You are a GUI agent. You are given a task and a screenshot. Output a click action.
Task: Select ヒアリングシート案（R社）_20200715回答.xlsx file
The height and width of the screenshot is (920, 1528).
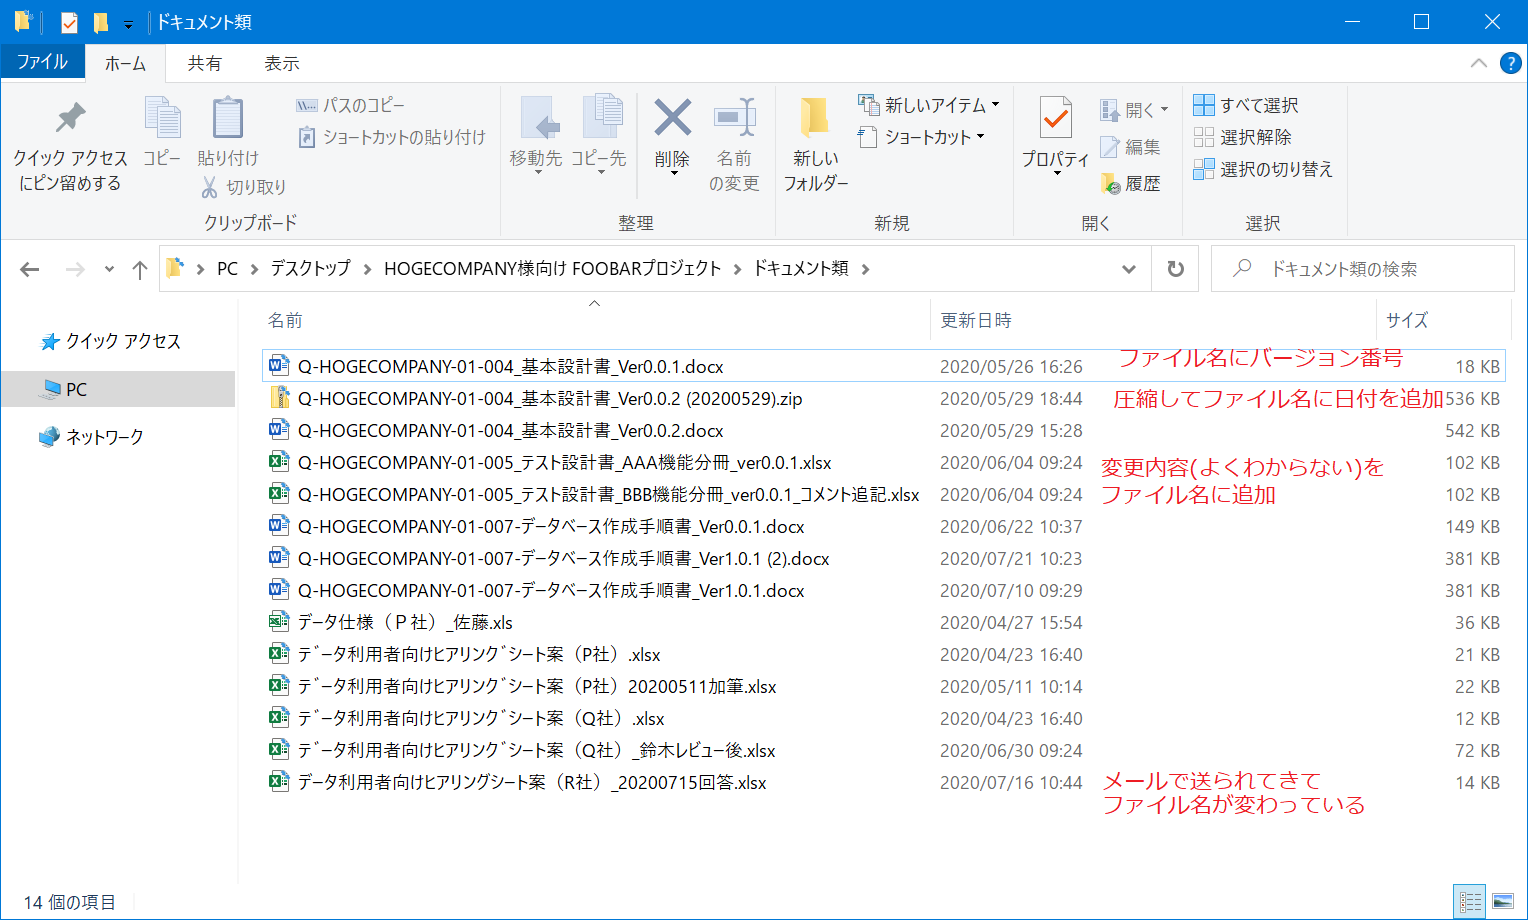(x=532, y=783)
